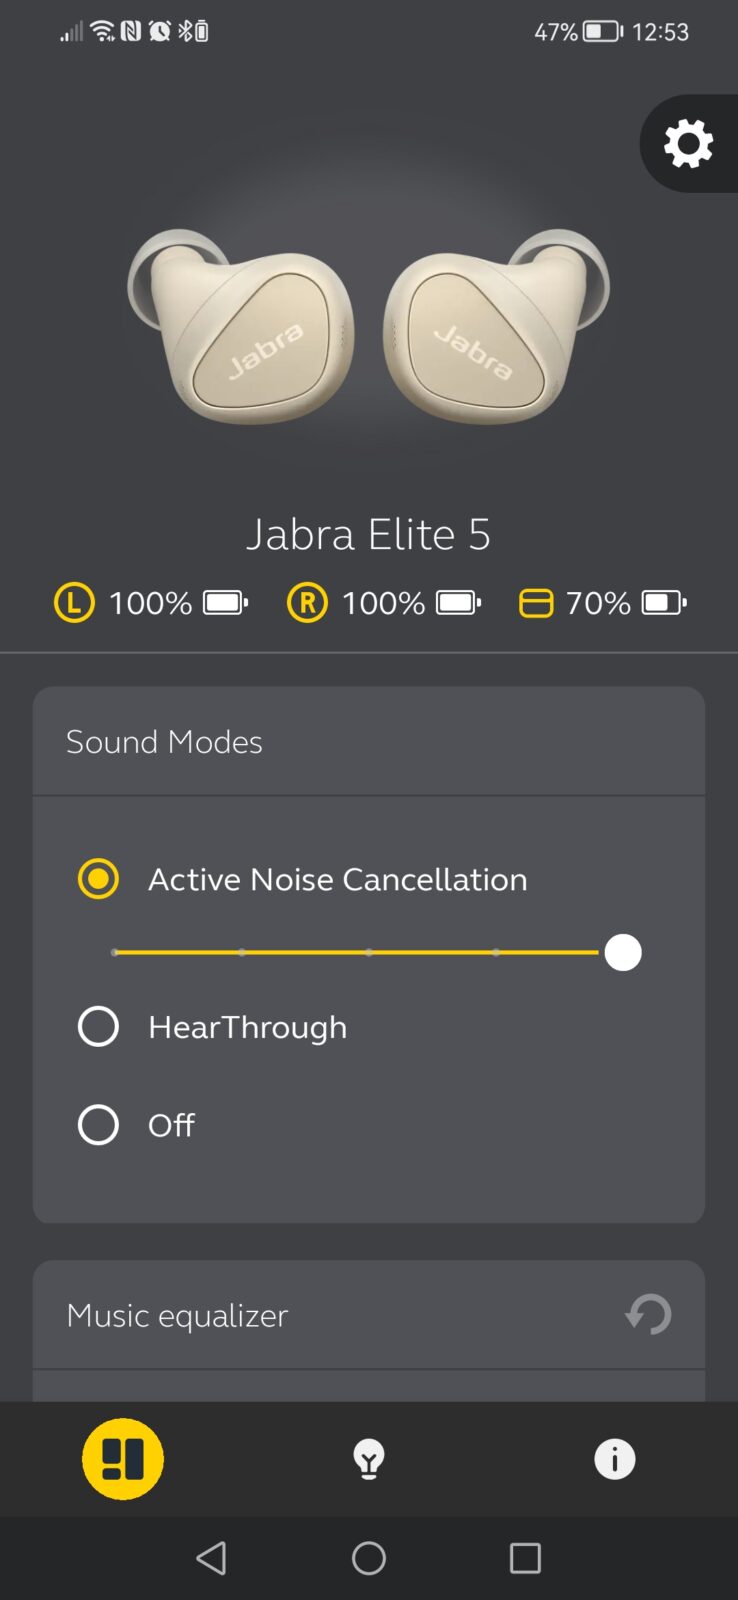The width and height of the screenshot is (738, 1600).
Task: Open recent apps with the square button
Action: pos(525,1558)
